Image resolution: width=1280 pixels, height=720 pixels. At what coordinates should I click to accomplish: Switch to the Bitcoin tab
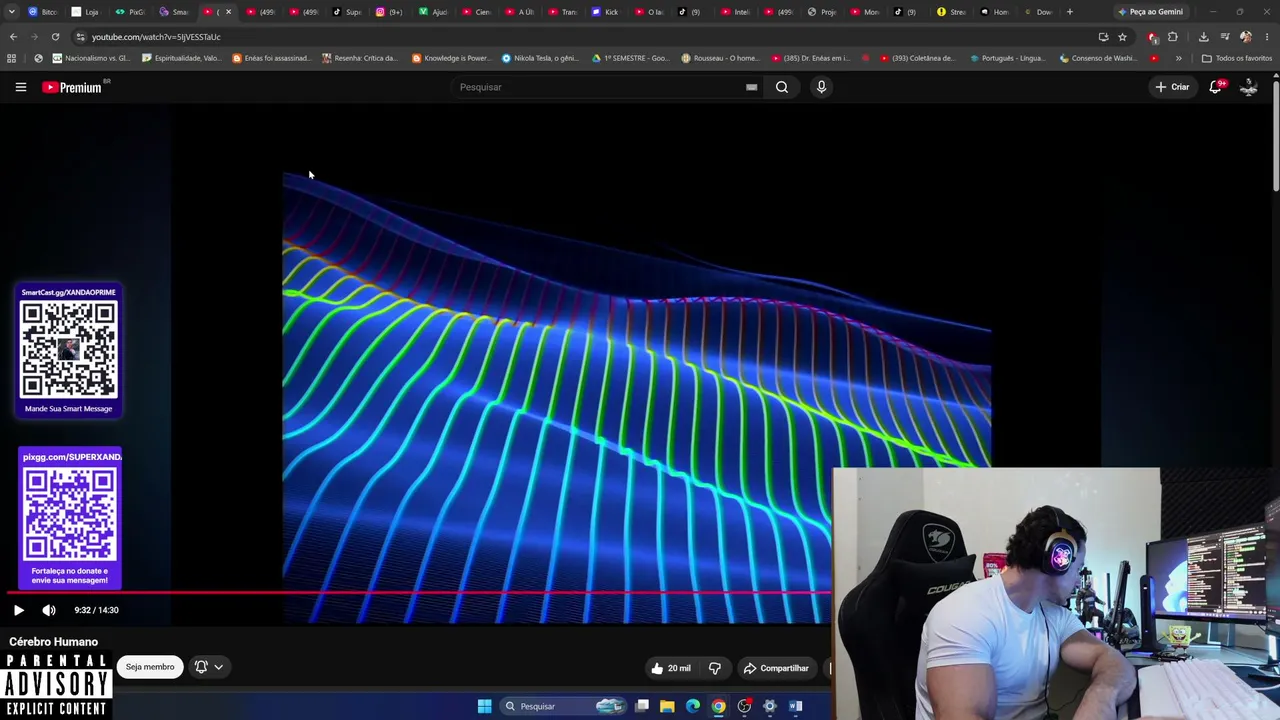(x=44, y=12)
